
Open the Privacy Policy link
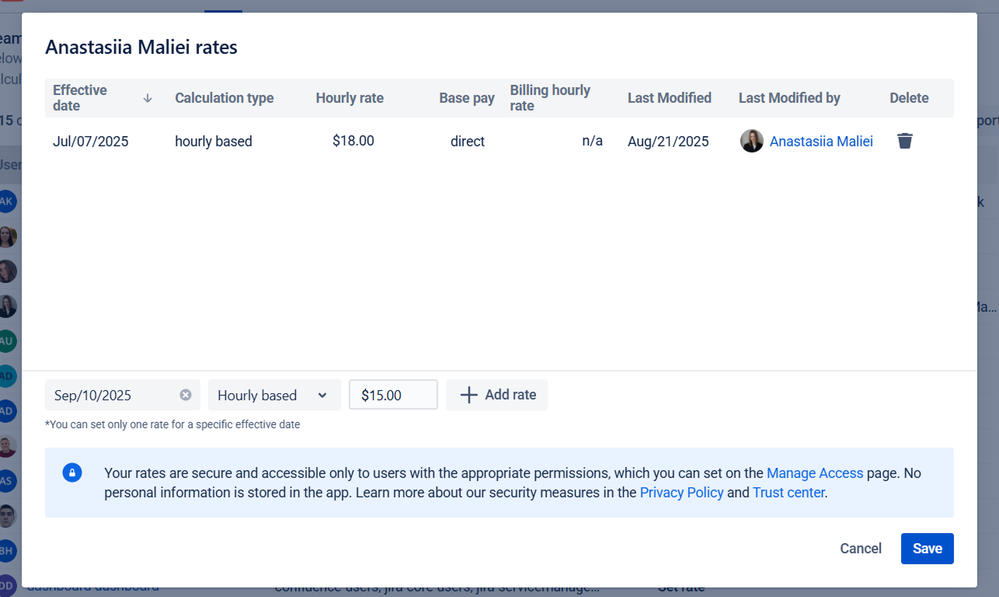(x=681, y=492)
